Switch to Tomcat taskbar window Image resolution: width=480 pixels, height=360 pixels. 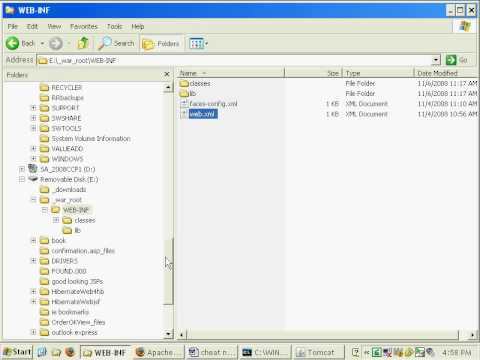click(318, 352)
